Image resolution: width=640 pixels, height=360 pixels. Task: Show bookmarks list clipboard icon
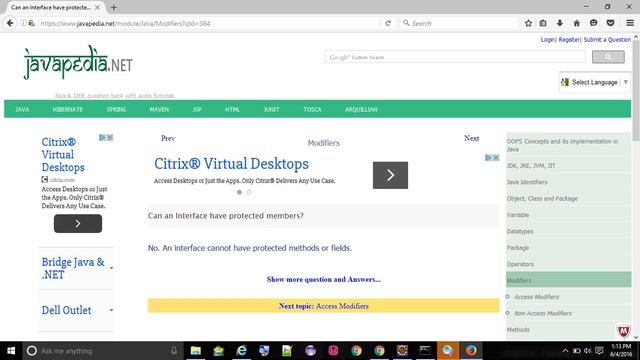coord(543,23)
